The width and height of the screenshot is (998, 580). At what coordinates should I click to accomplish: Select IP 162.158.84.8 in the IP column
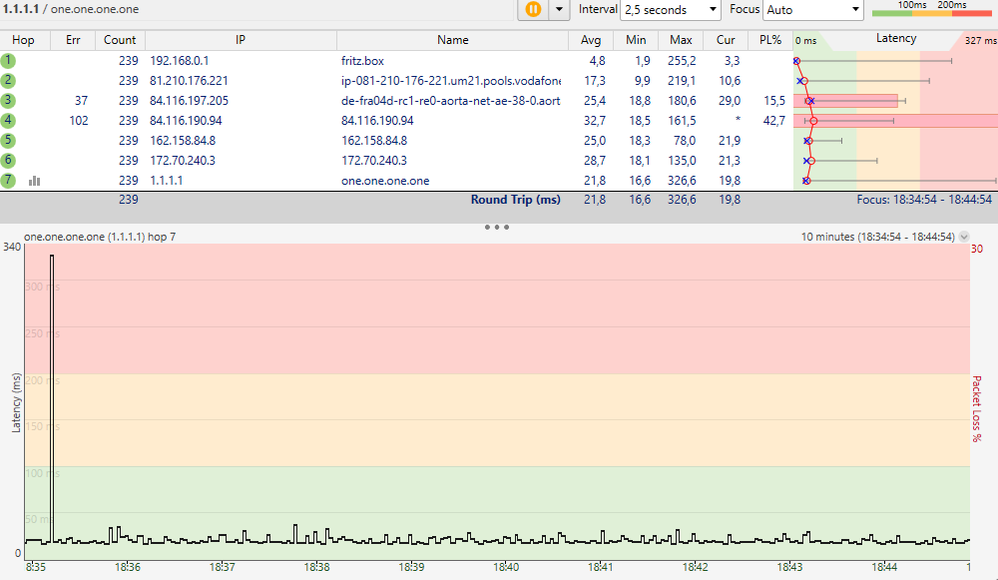[x=183, y=140]
